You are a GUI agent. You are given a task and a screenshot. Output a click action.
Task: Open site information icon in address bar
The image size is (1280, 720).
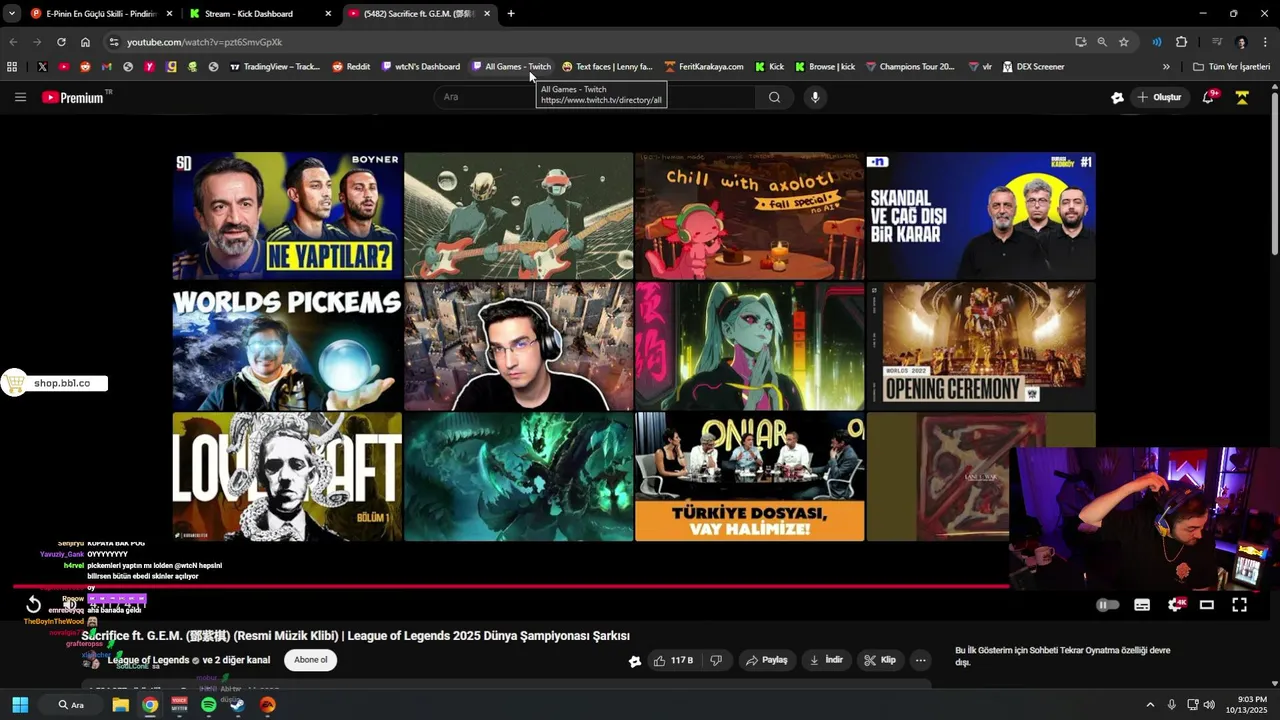point(113,42)
